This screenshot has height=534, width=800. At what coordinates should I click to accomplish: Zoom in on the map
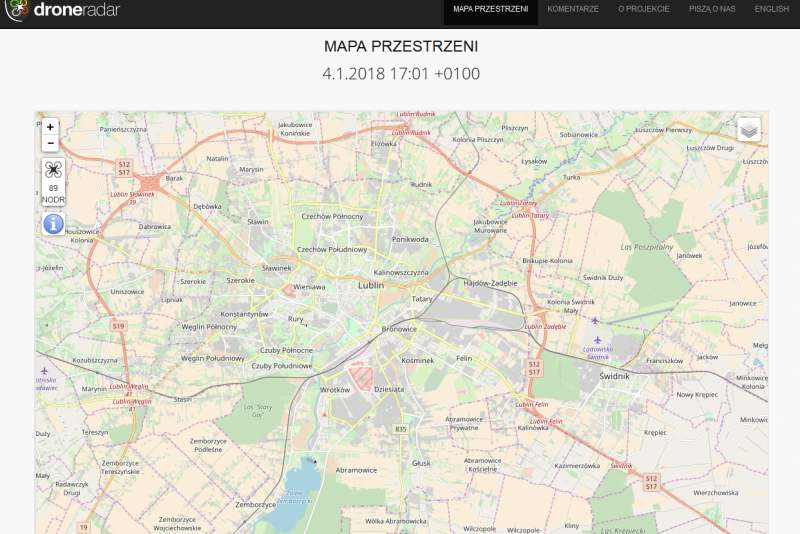click(x=50, y=127)
